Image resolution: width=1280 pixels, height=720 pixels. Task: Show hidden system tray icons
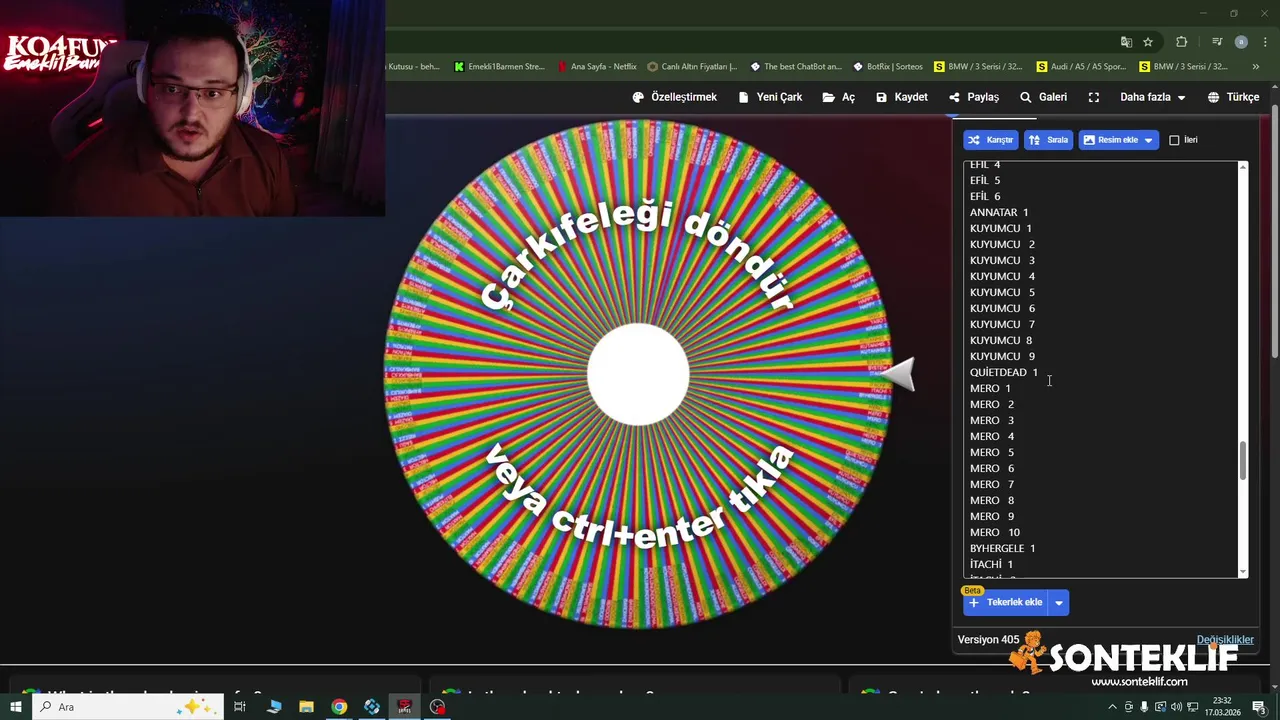(1112, 707)
